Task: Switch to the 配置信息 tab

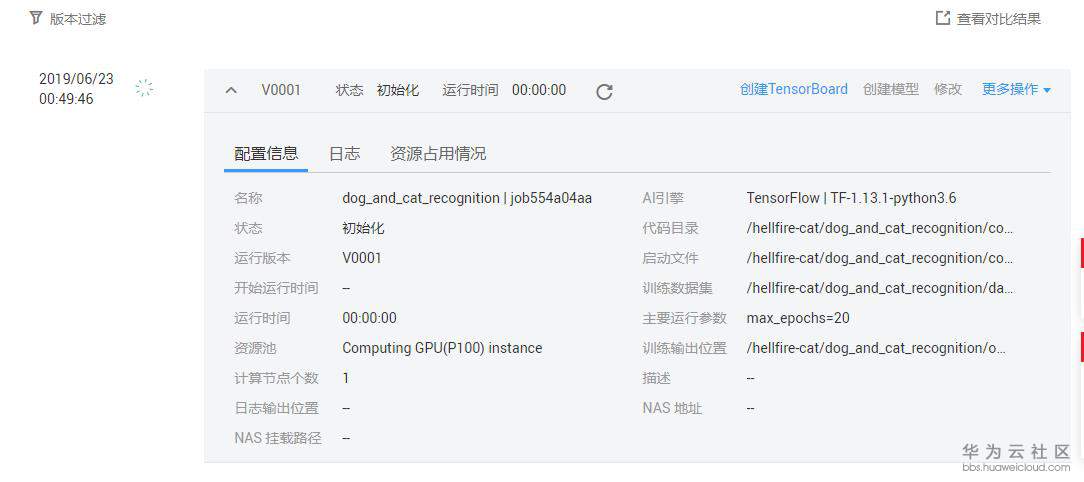Action: click(266, 154)
